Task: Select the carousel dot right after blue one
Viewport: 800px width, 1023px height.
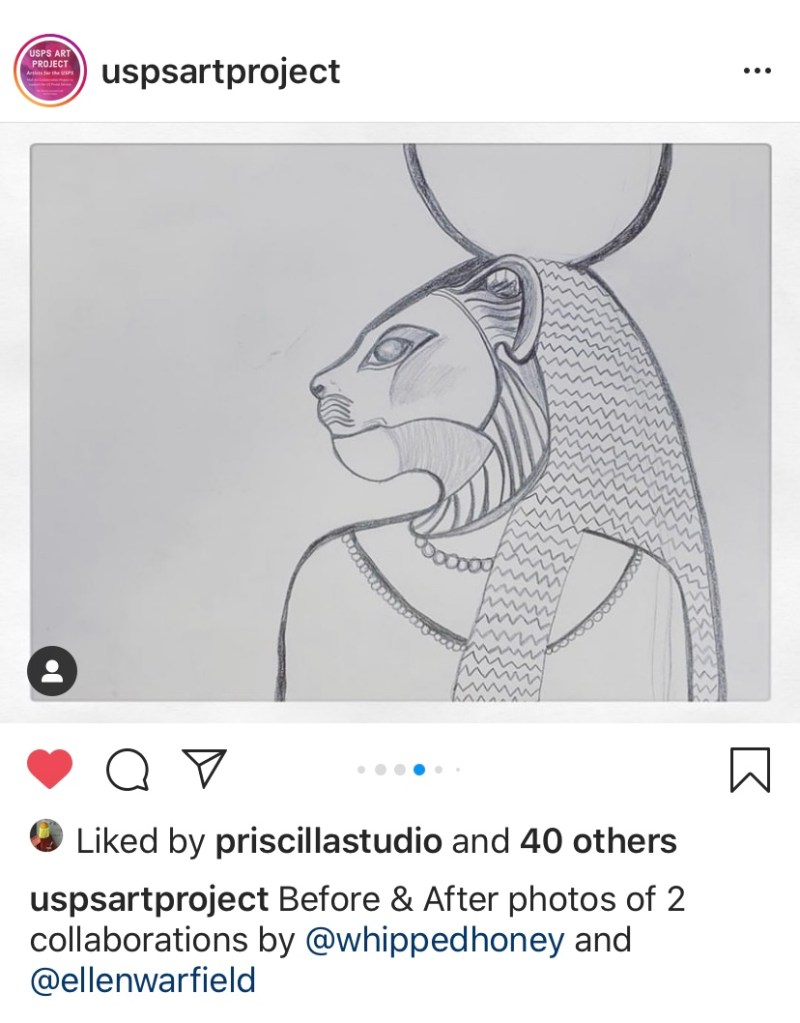Action: point(439,769)
